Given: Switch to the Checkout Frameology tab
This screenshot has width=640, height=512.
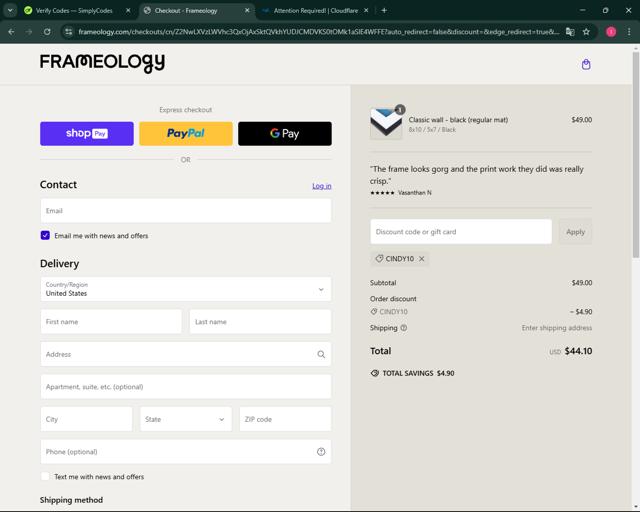Looking at the screenshot, I should click(x=186, y=11).
